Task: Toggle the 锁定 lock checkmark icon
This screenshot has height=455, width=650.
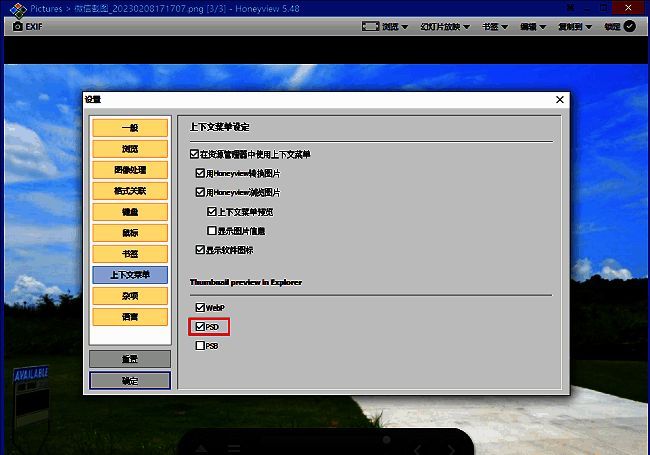Action: click(629, 27)
